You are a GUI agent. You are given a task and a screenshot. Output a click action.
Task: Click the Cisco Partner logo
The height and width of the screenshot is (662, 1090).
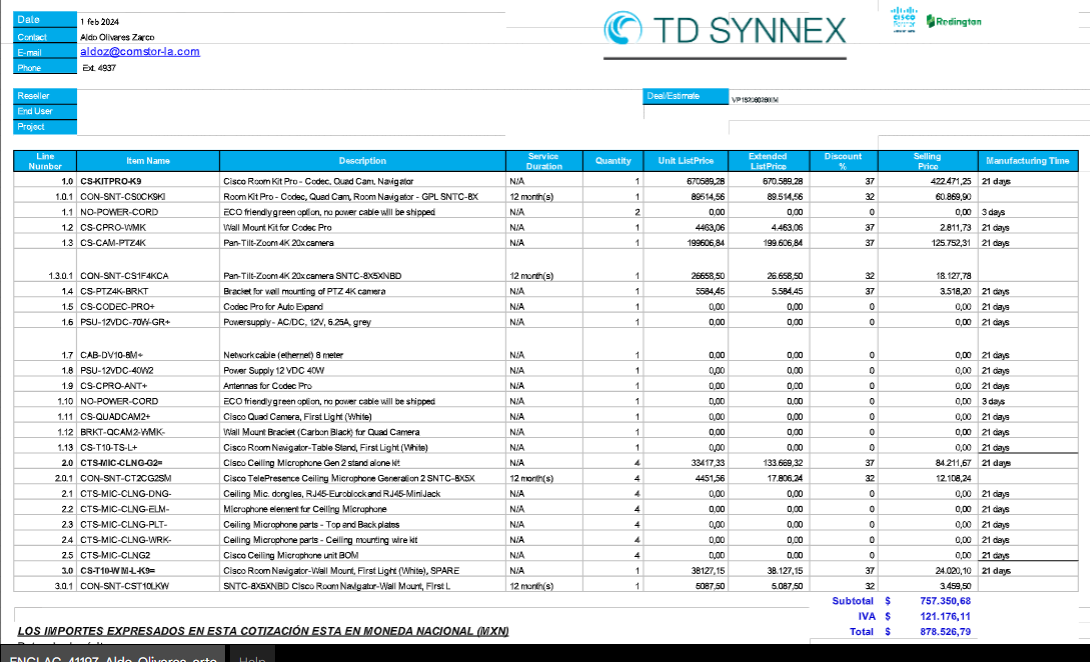tap(904, 19)
